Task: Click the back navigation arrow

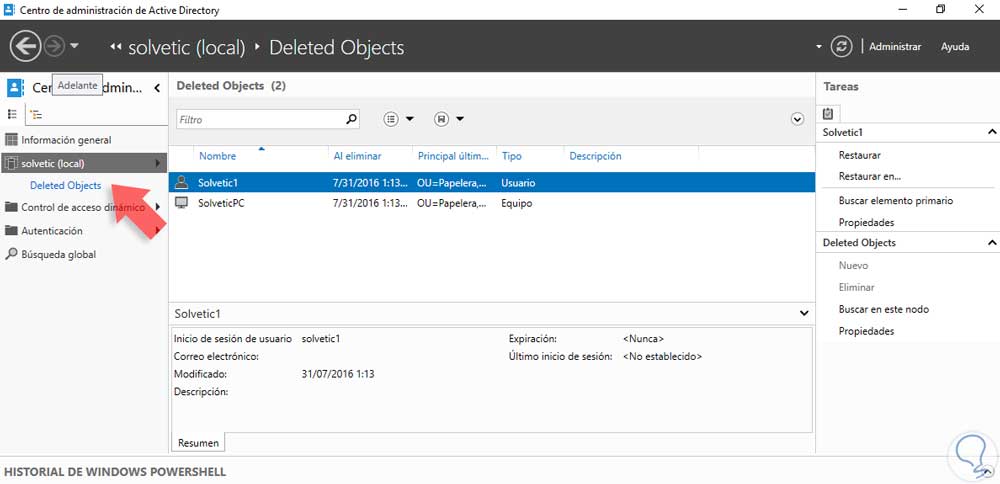Action: pyautogui.click(x=25, y=46)
